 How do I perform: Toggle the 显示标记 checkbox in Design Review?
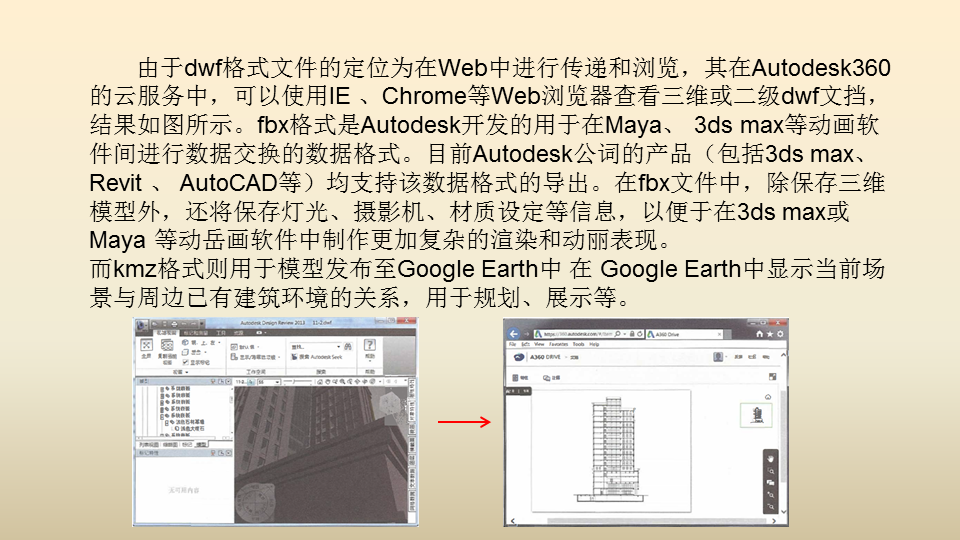coord(186,362)
